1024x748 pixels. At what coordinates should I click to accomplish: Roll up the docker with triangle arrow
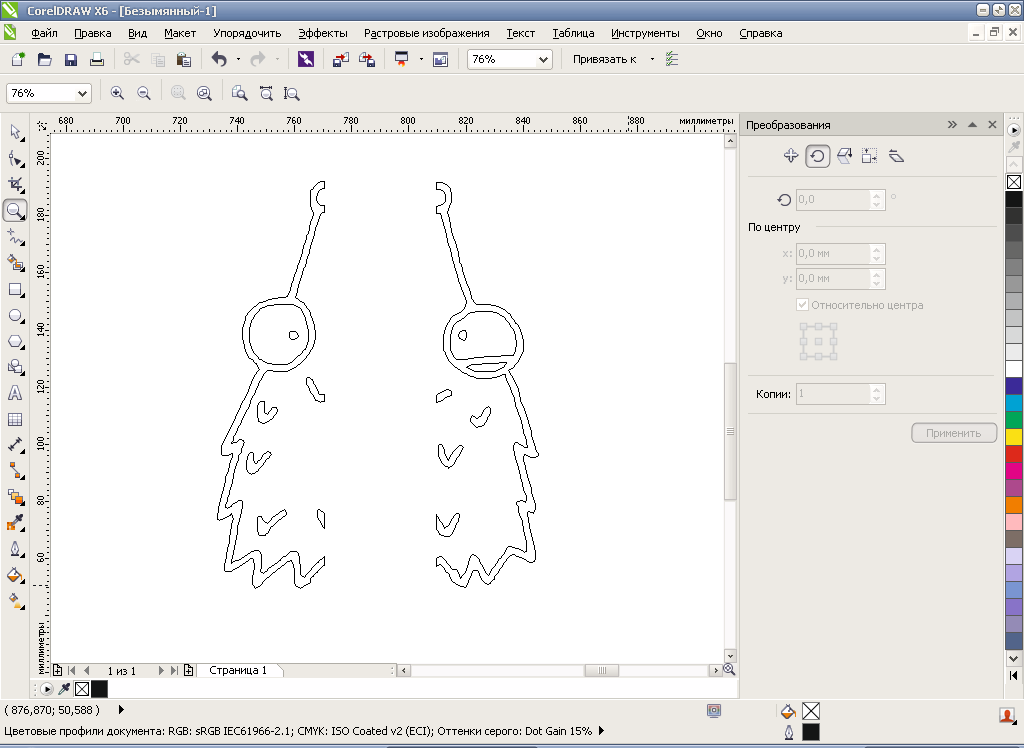972,125
